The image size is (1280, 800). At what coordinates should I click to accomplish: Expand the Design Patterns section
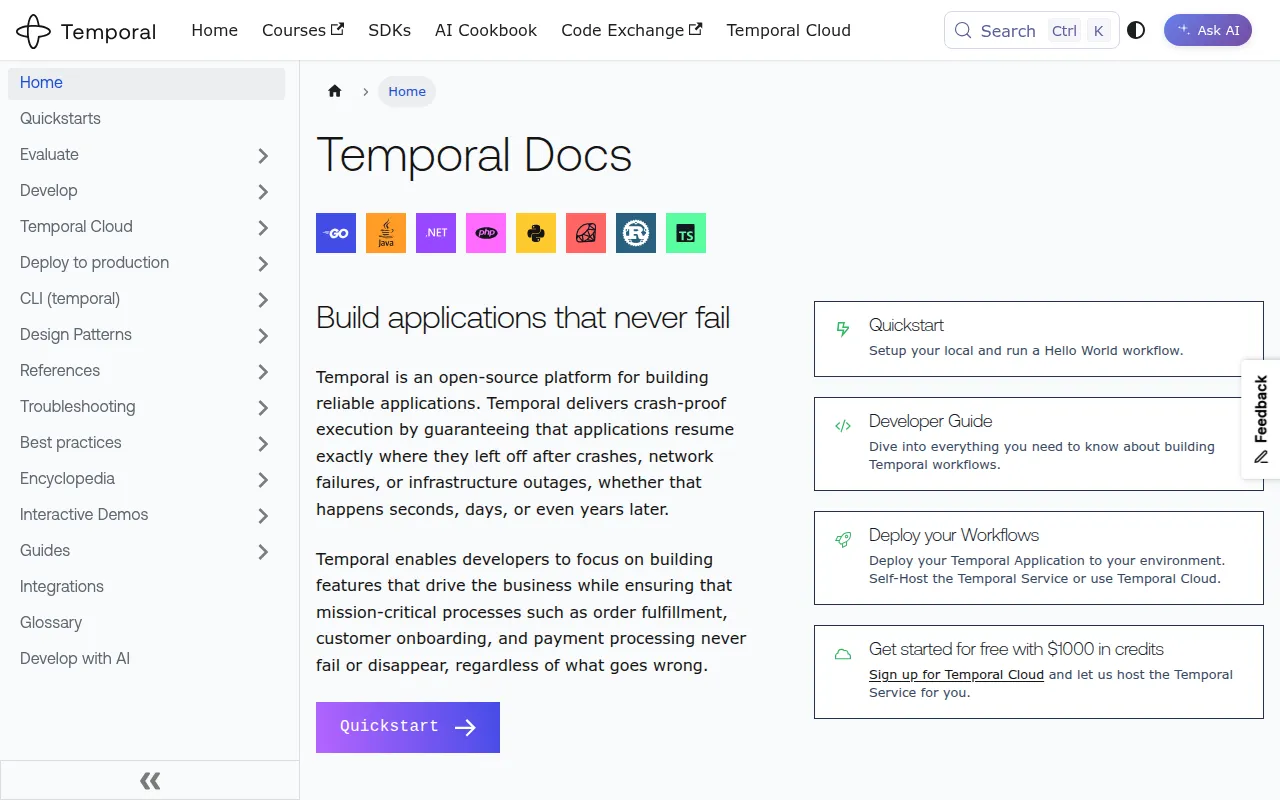[263, 335]
